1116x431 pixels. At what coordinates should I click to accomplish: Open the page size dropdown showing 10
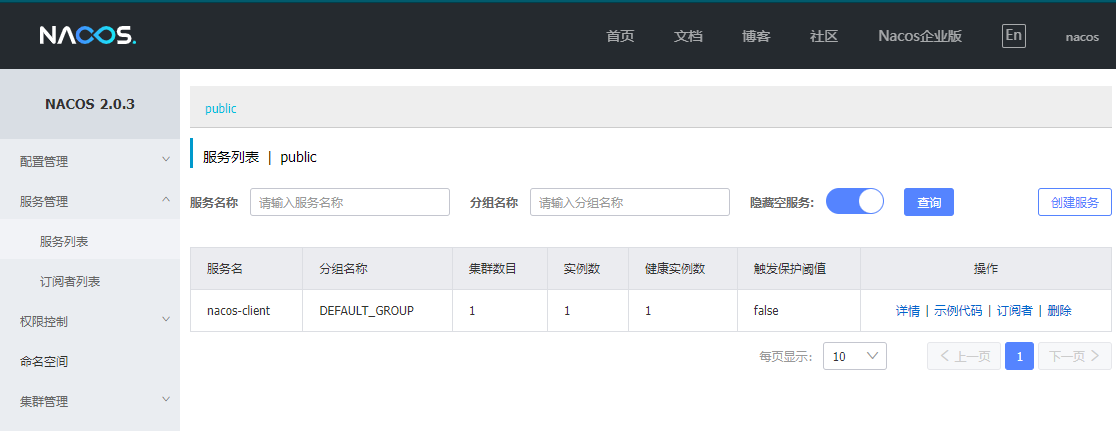(855, 356)
